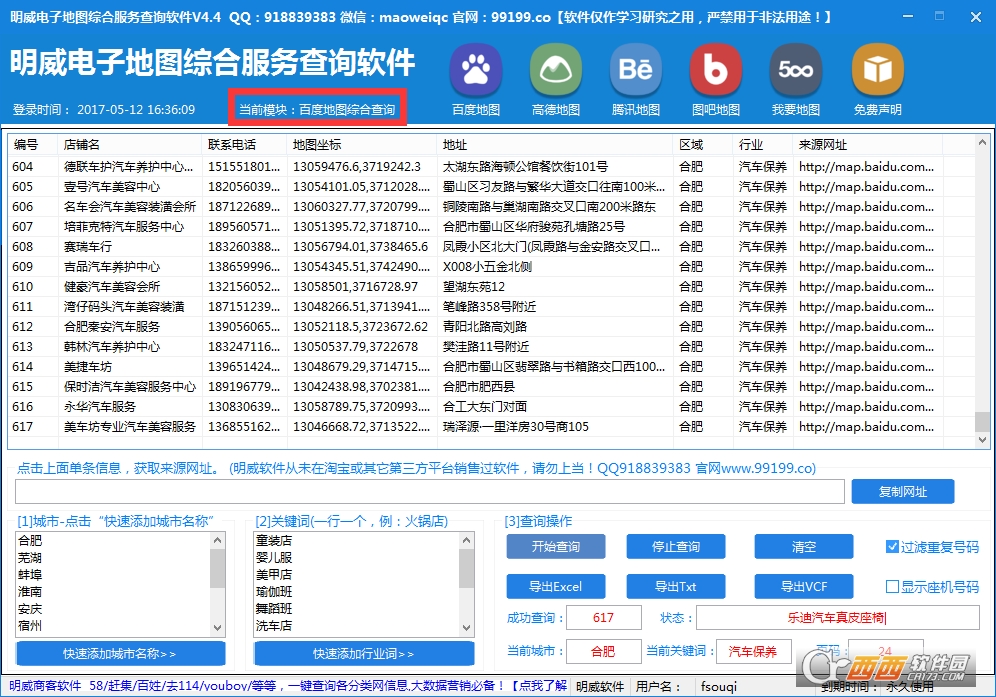Sort by the 行业 column header
This screenshot has height=697, width=996.
coord(762,145)
